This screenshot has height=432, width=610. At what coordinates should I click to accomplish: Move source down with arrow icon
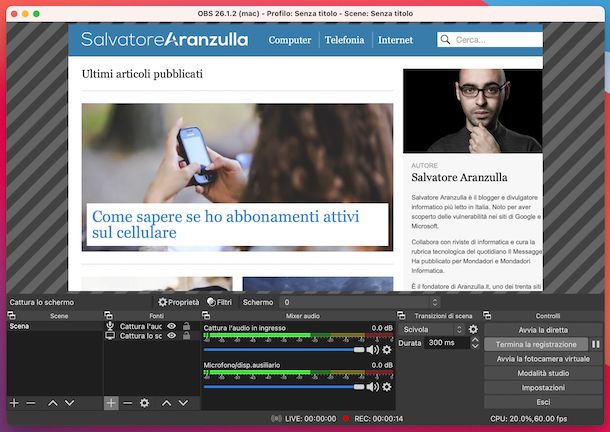183,403
